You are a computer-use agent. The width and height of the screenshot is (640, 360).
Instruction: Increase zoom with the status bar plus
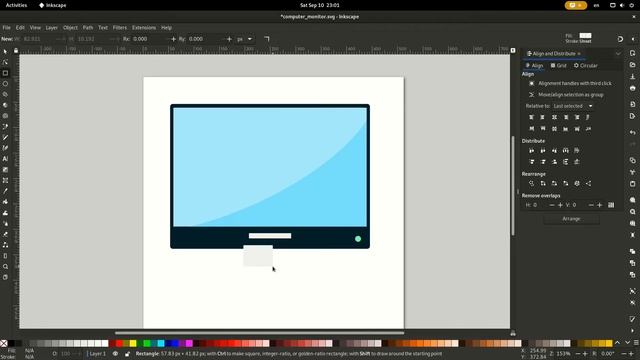[585, 353]
